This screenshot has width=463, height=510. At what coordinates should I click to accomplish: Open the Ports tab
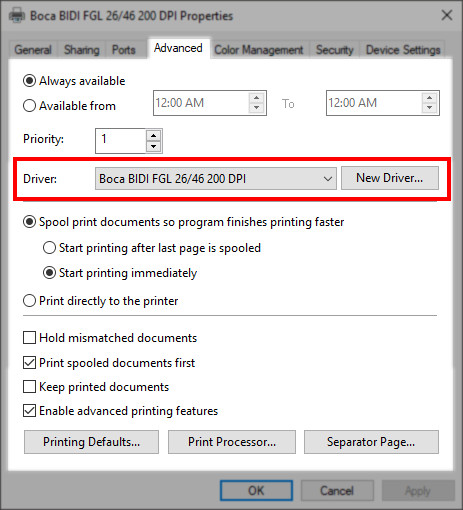coord(124,50)
